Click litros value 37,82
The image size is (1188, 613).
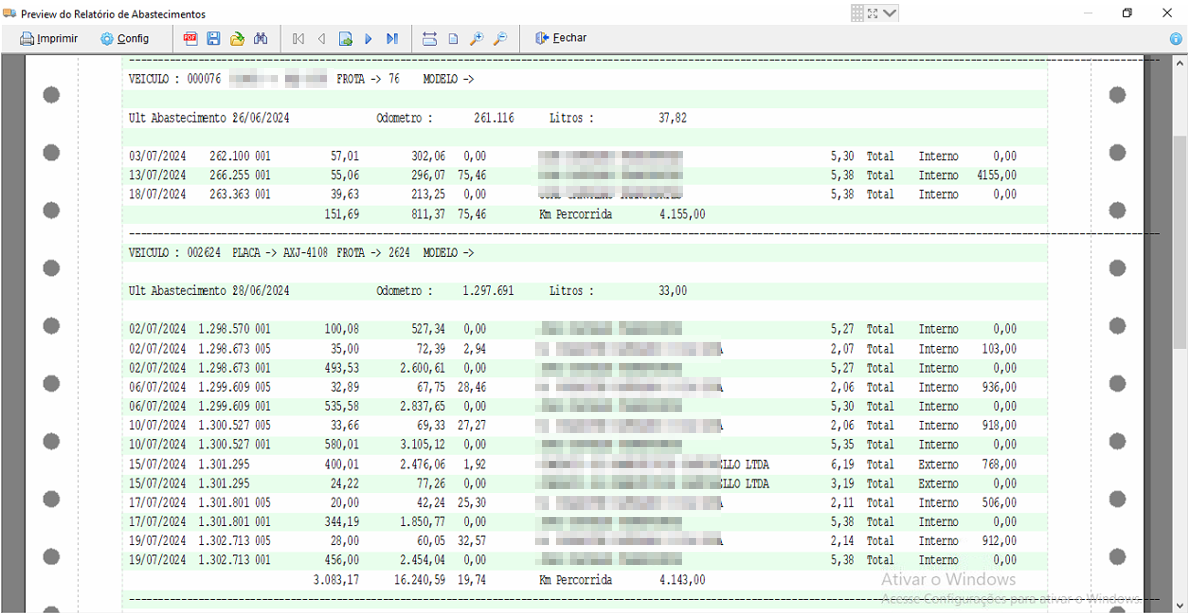[x=673, y=118]
